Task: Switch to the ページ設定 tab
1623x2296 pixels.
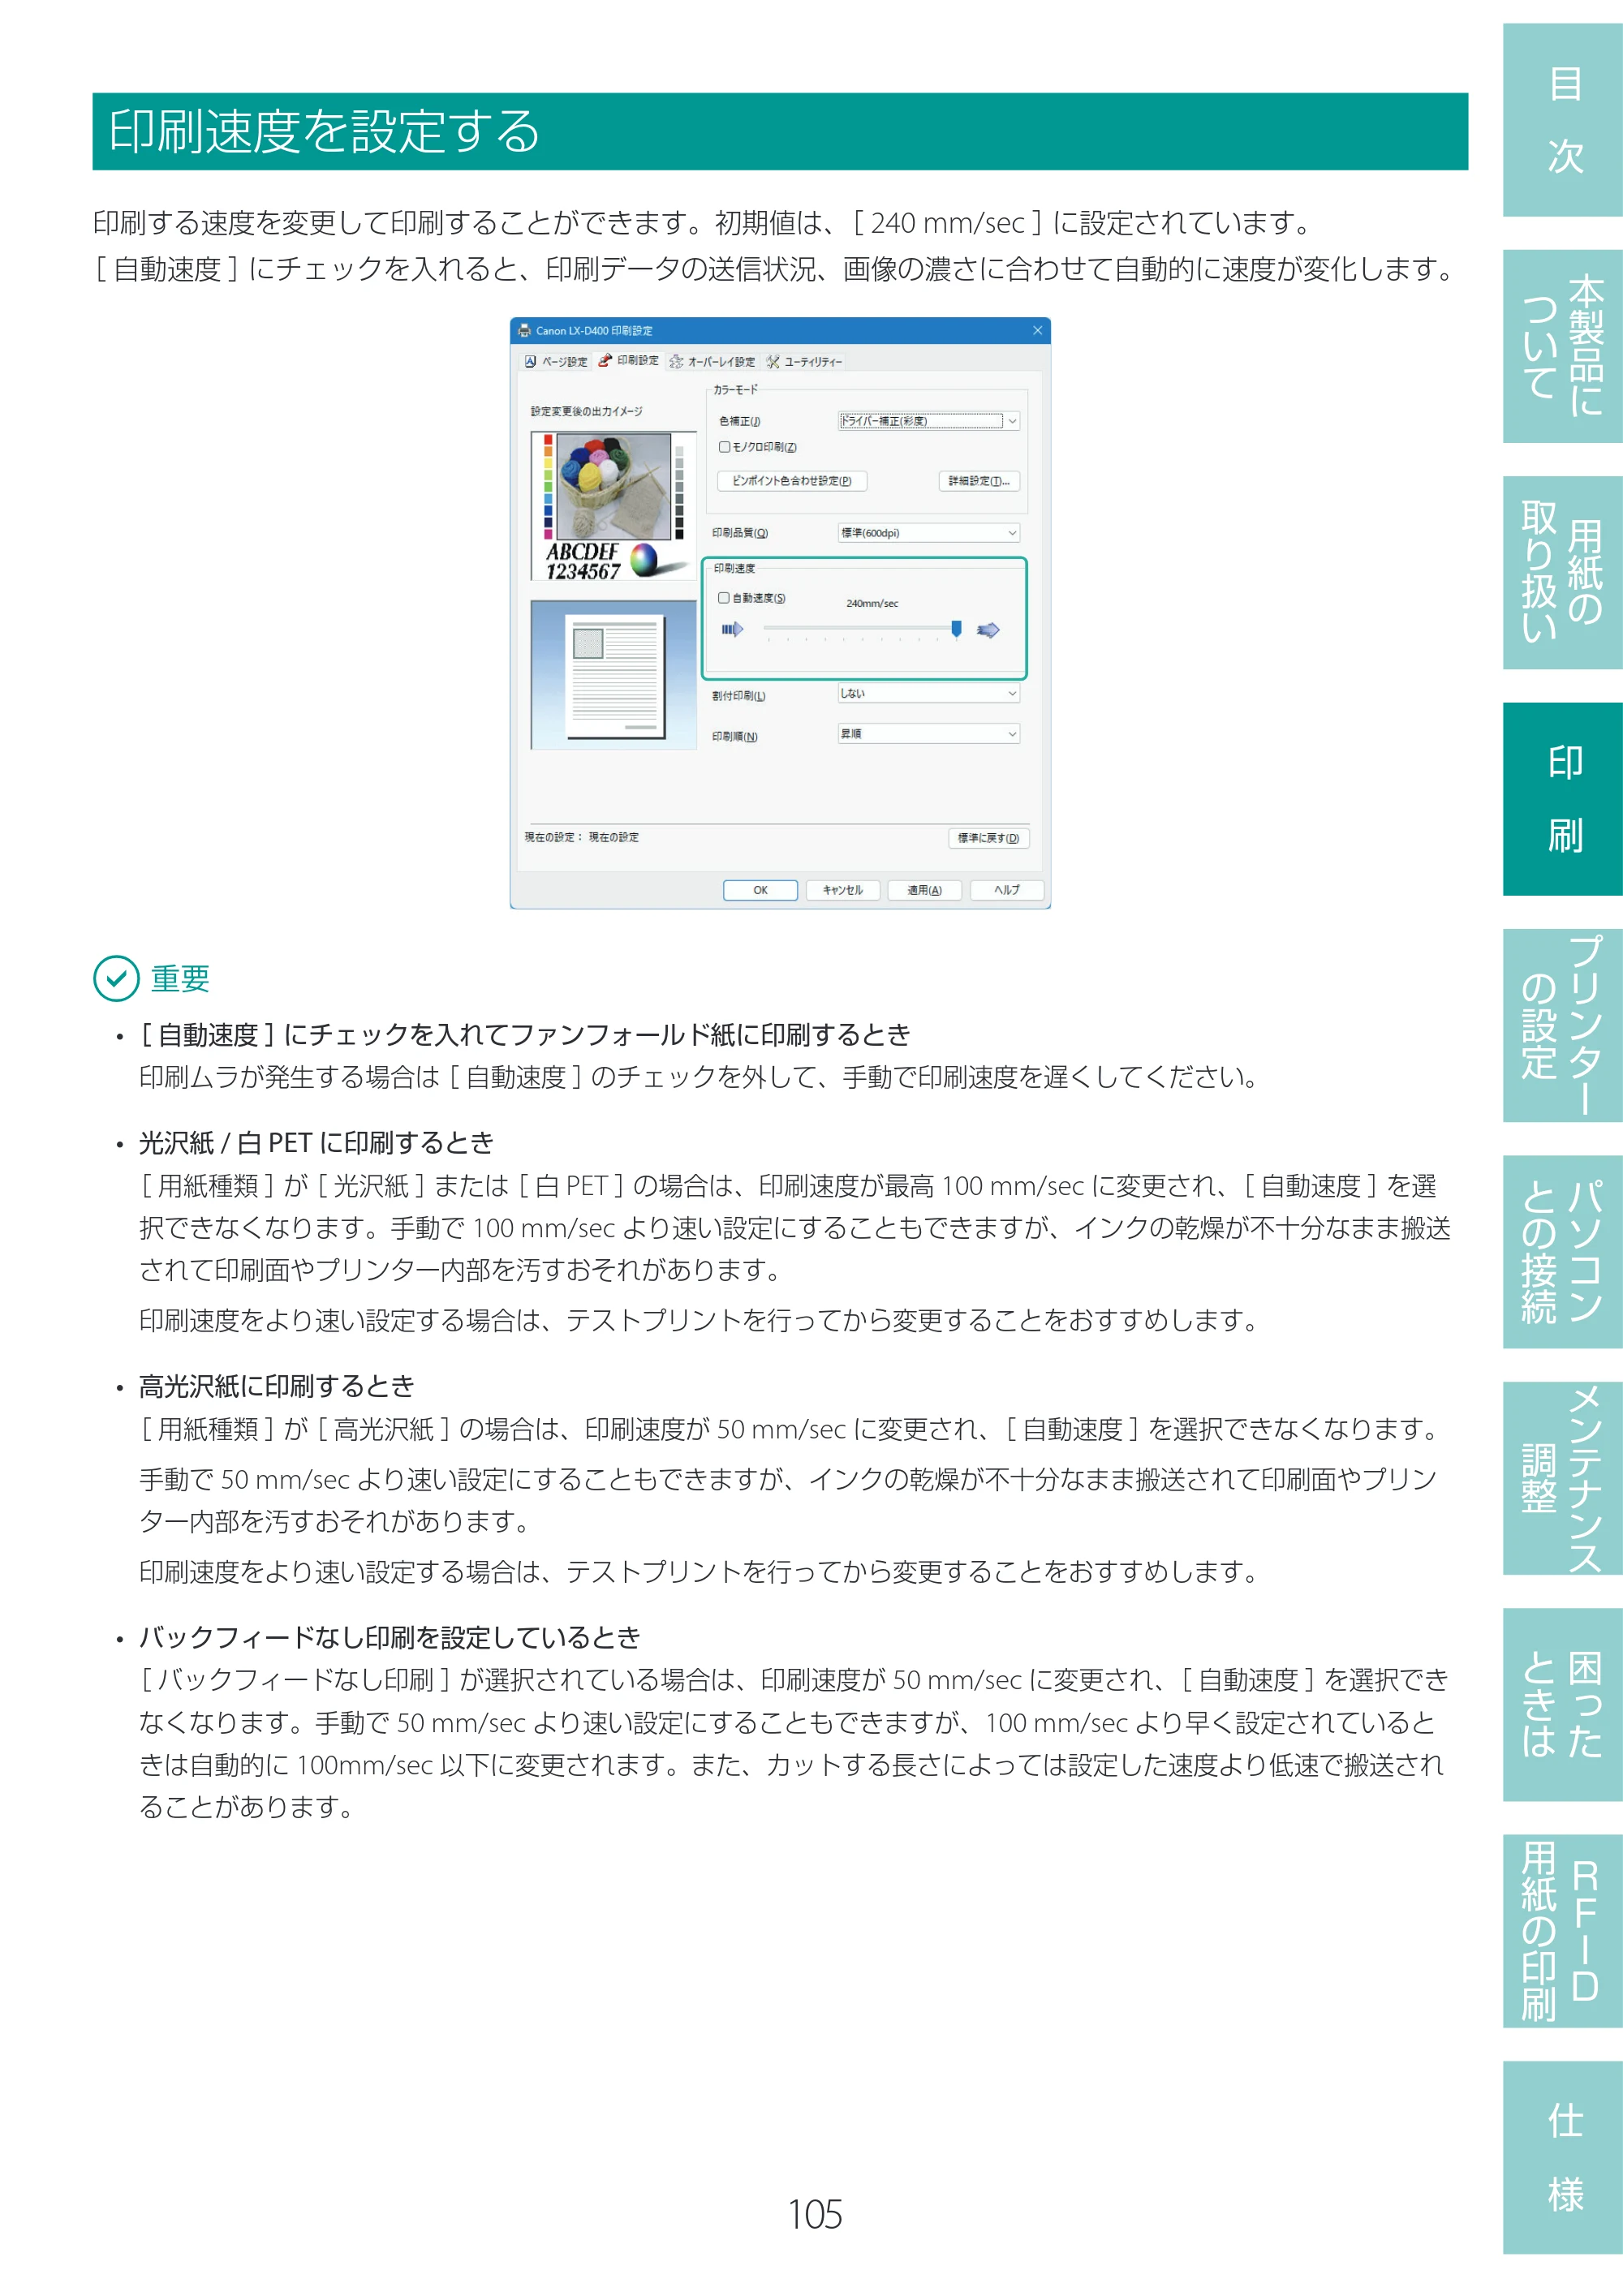Action: pyautogui.click(x=556, y=361)
